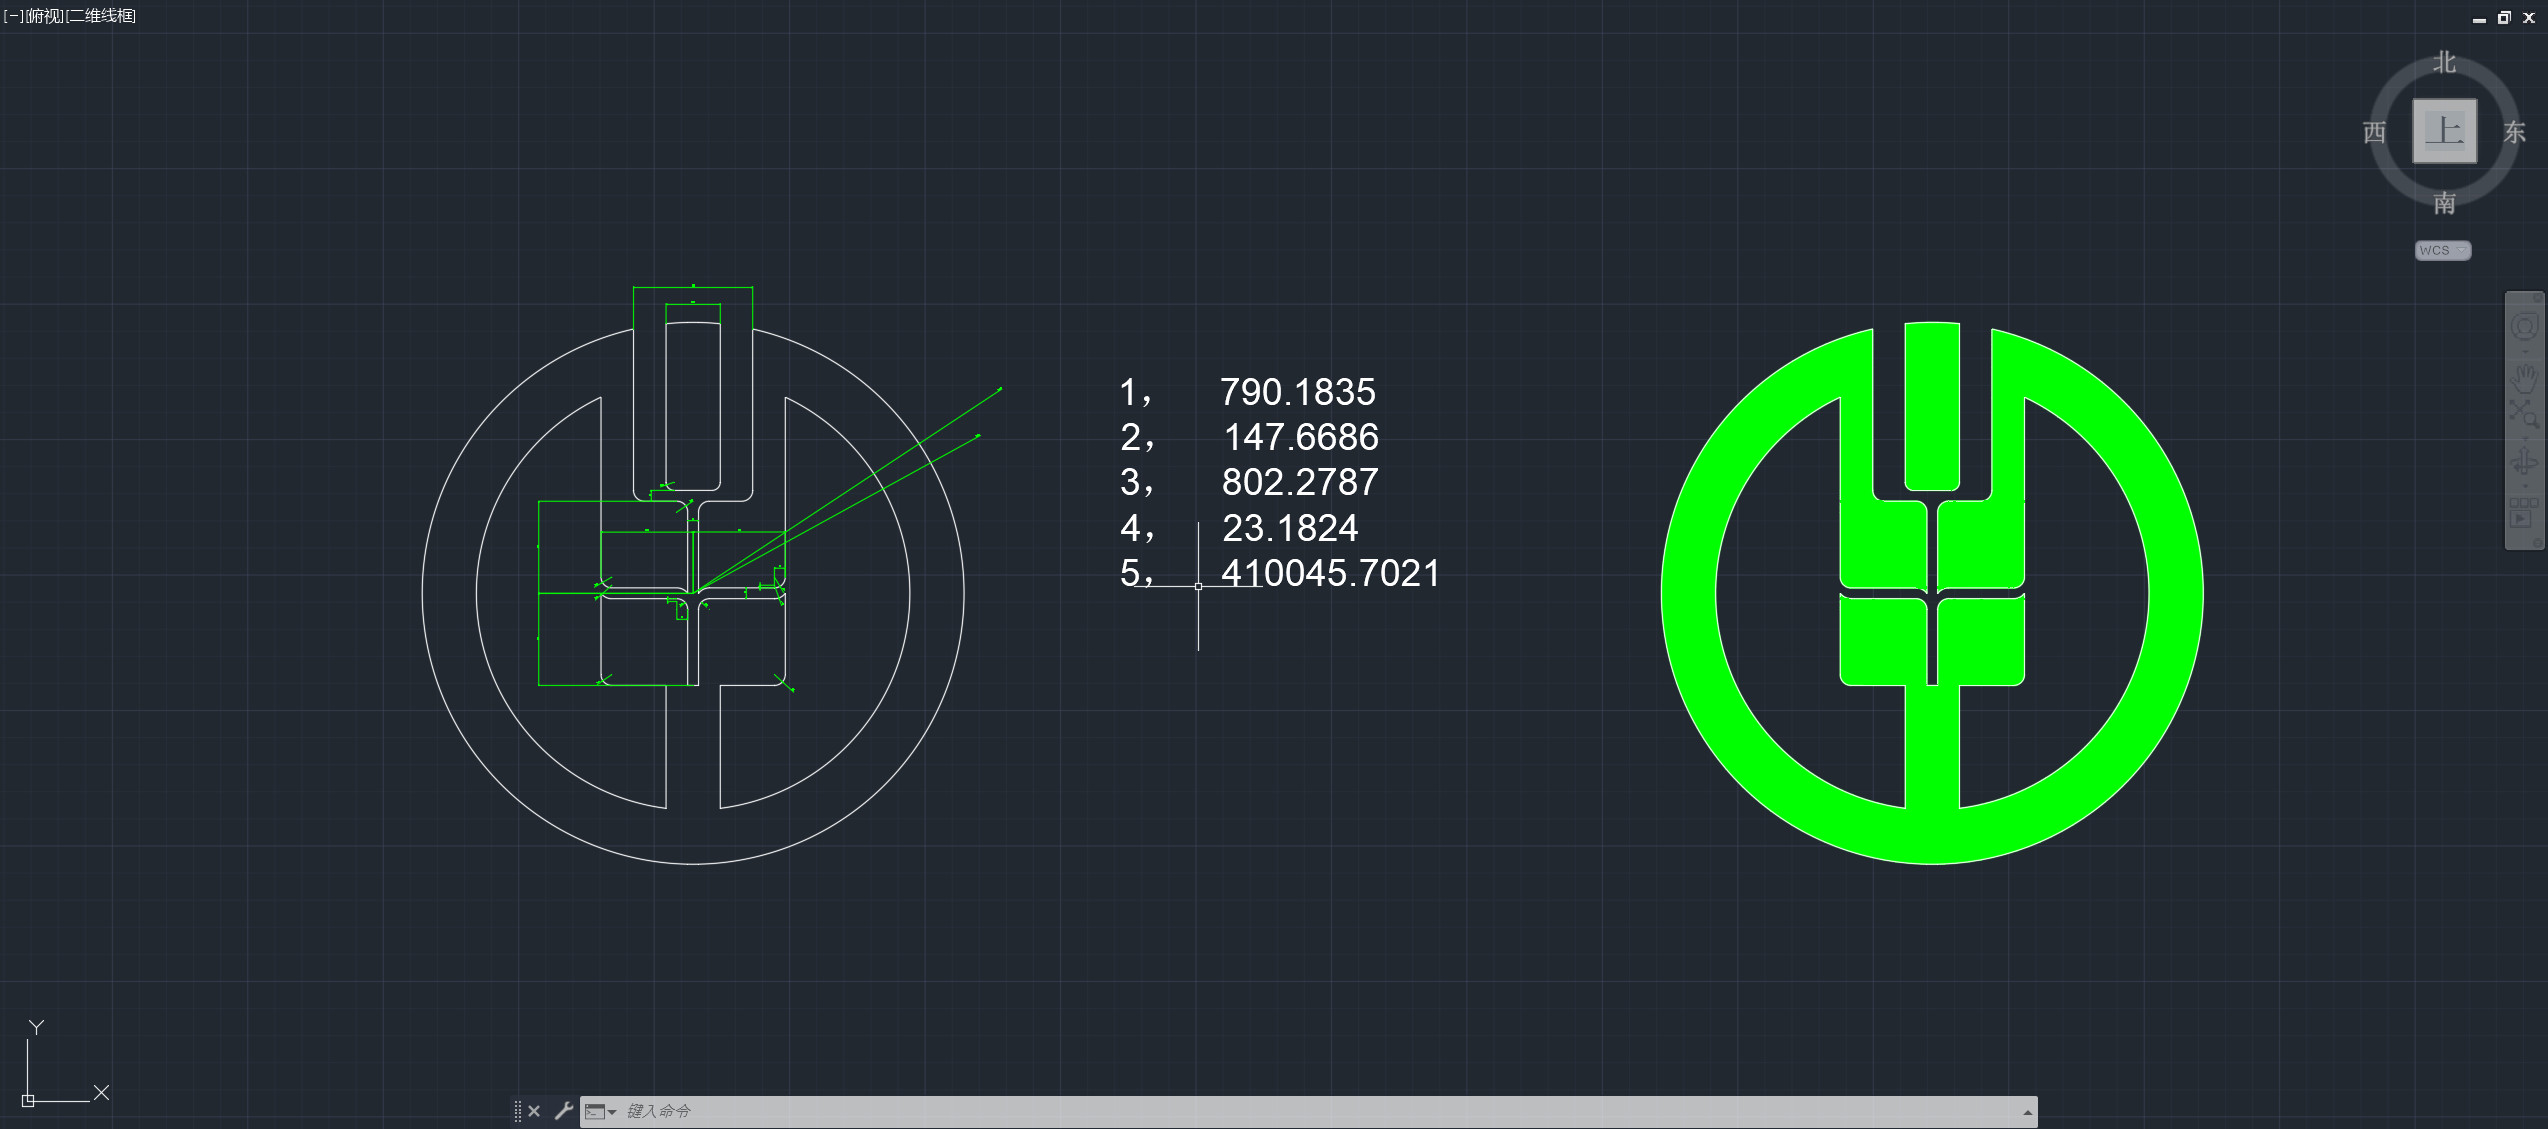Open command line customize wrench

point(563,1111)
